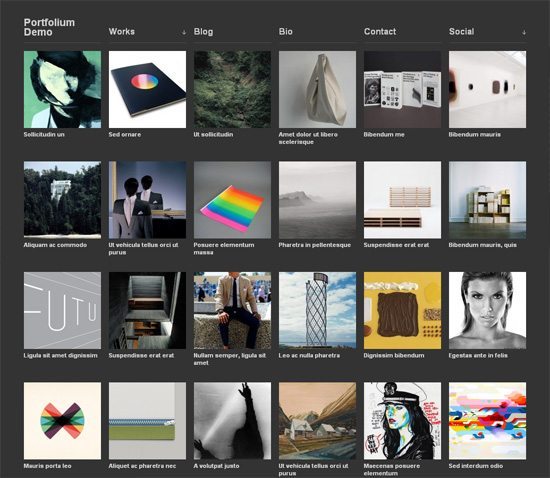Open the colorful X logo thumbnail
This screenshot has width=550, height=478.
tap(62, 421)
